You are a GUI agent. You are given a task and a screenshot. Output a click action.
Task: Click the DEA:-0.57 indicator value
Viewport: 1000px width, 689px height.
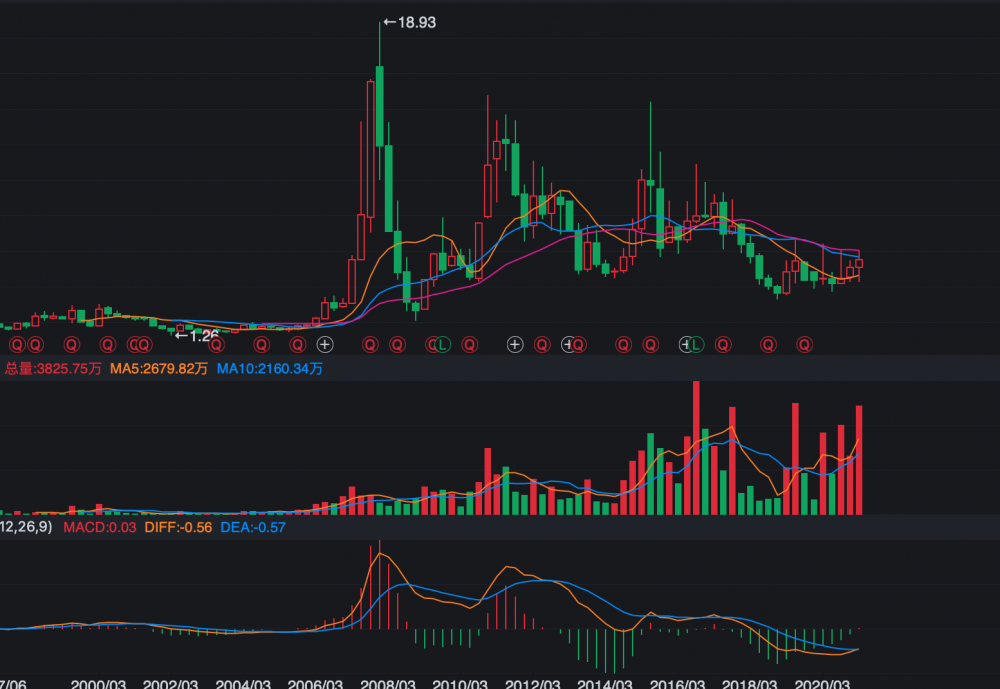click(253, 528)
